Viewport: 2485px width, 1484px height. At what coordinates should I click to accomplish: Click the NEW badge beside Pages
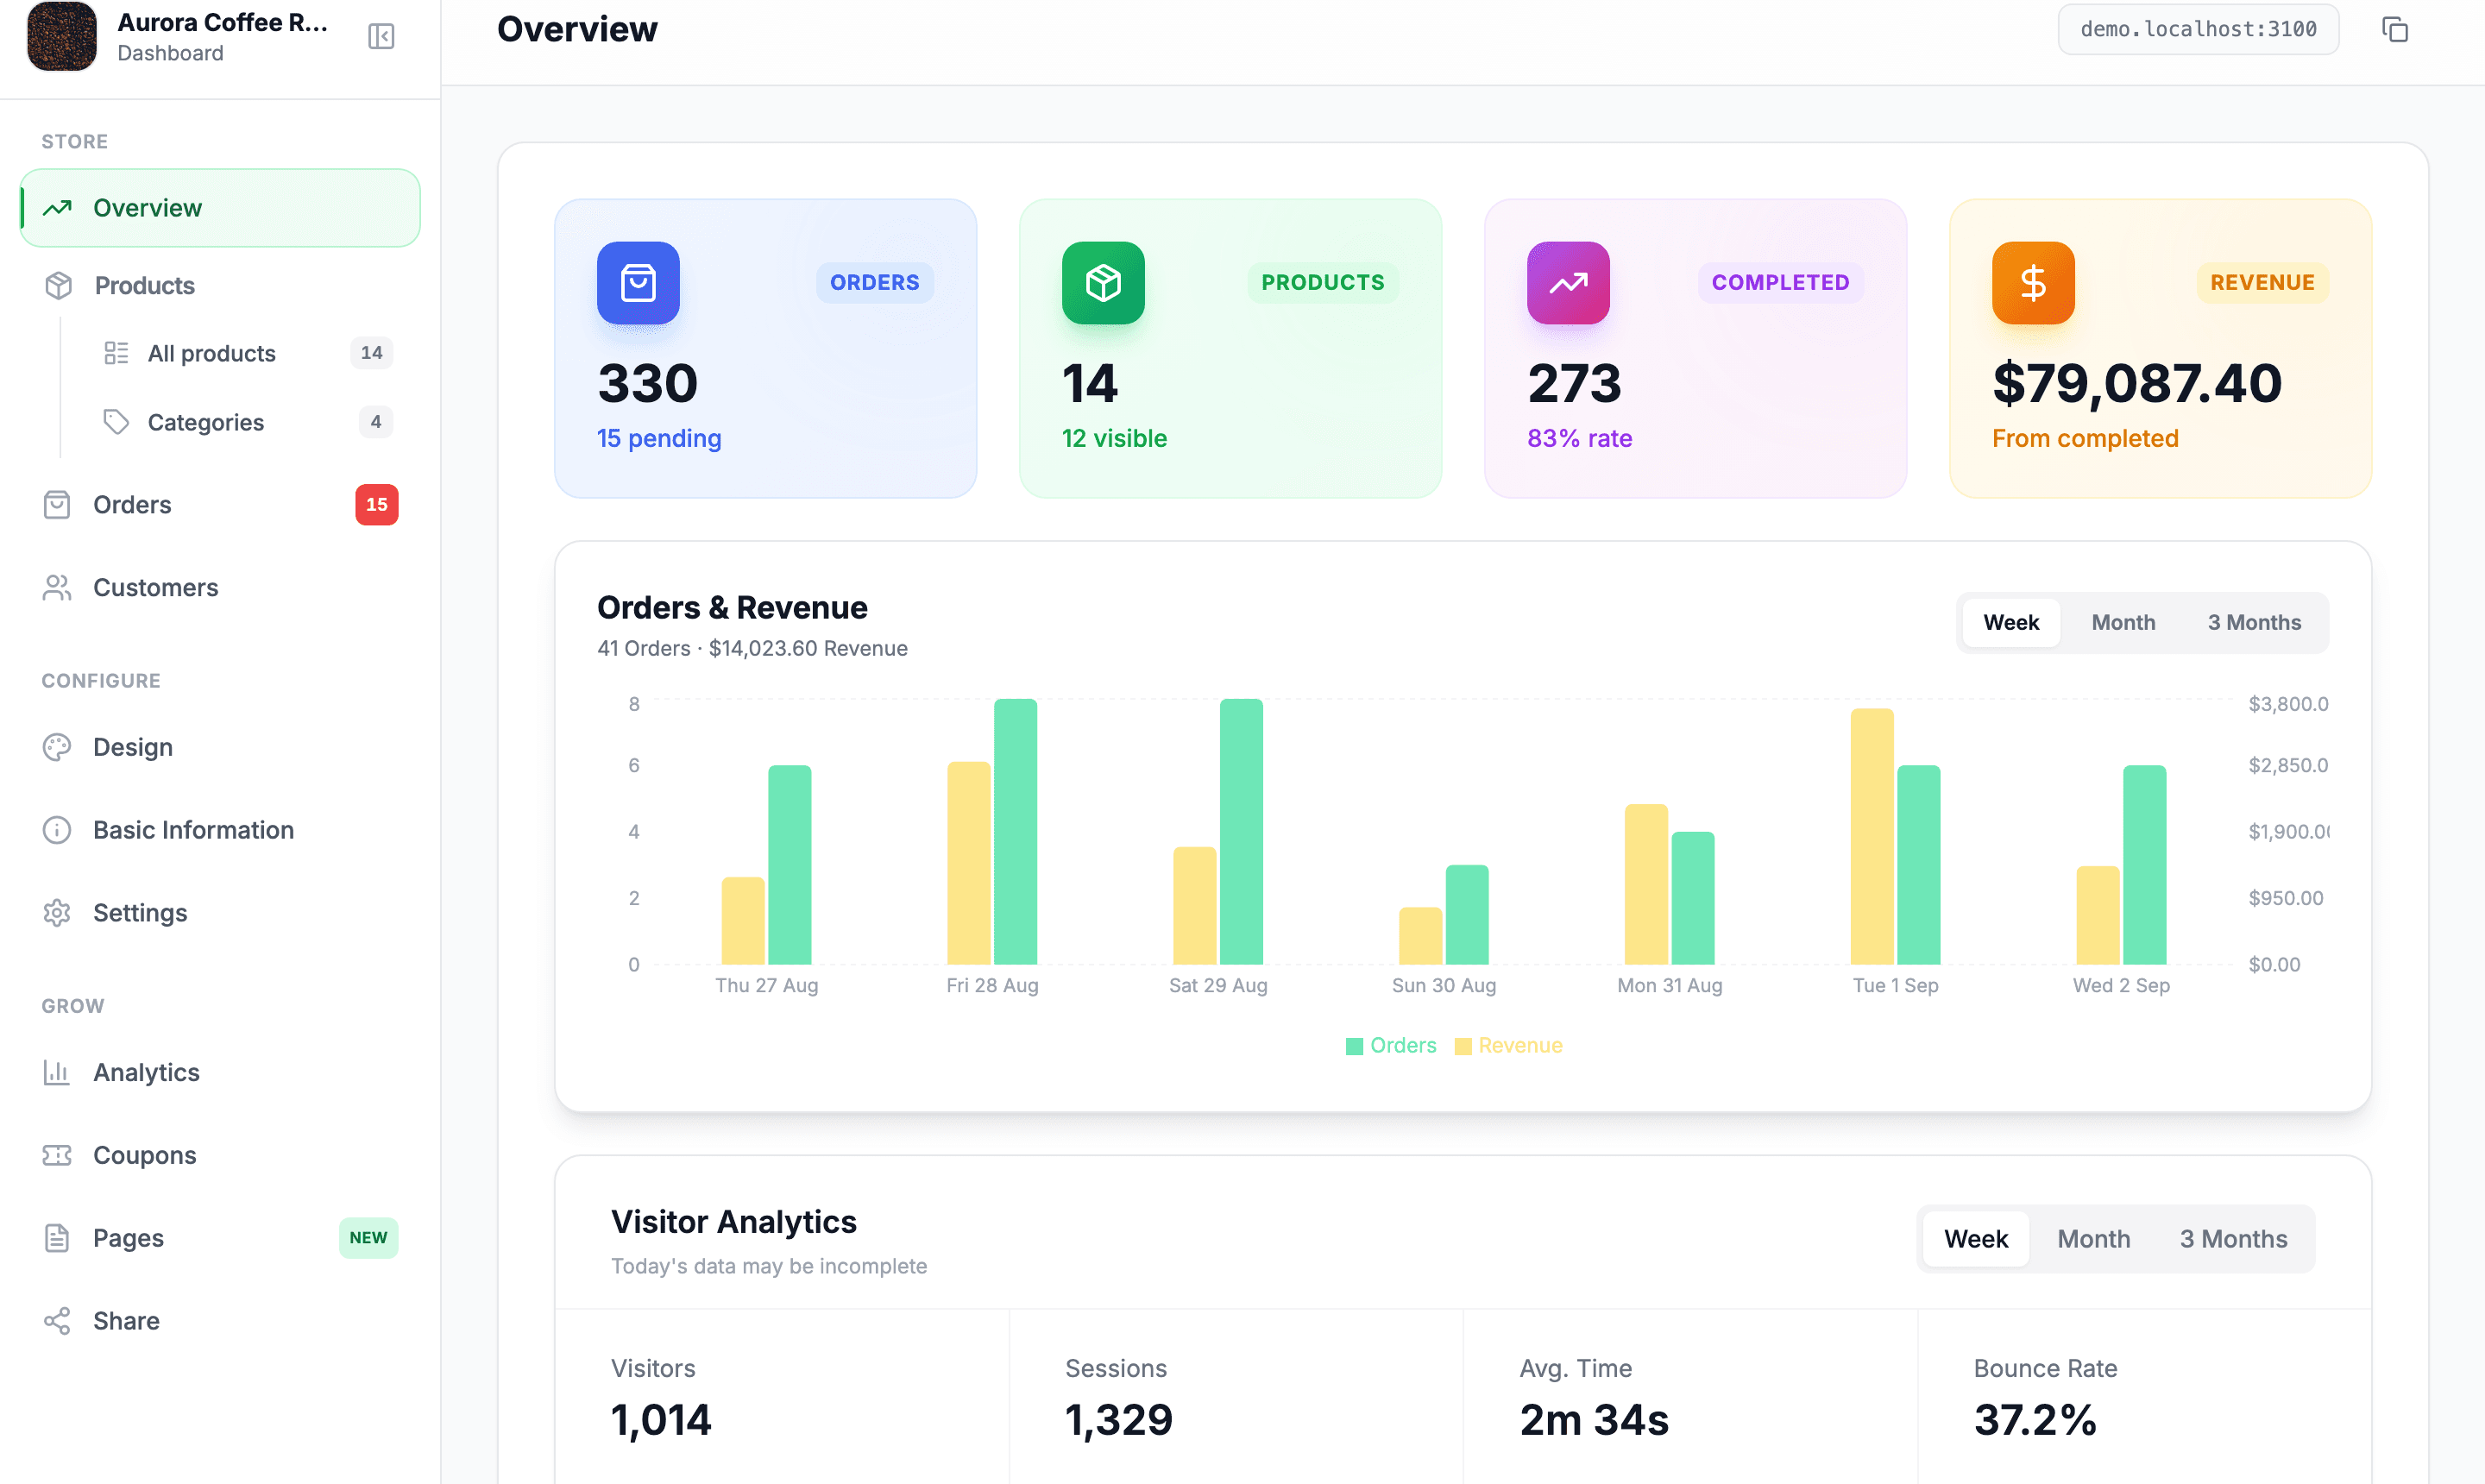tap(369, 1239)
